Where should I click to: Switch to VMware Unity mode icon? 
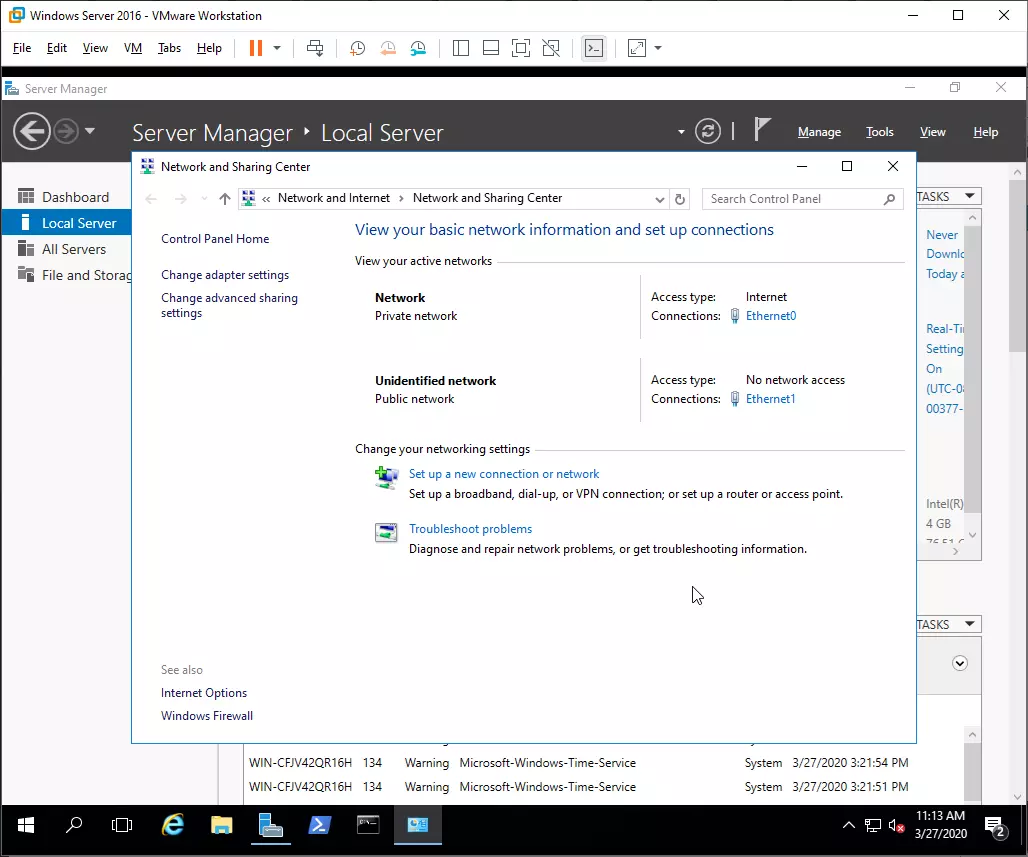[x=551, y=48]
